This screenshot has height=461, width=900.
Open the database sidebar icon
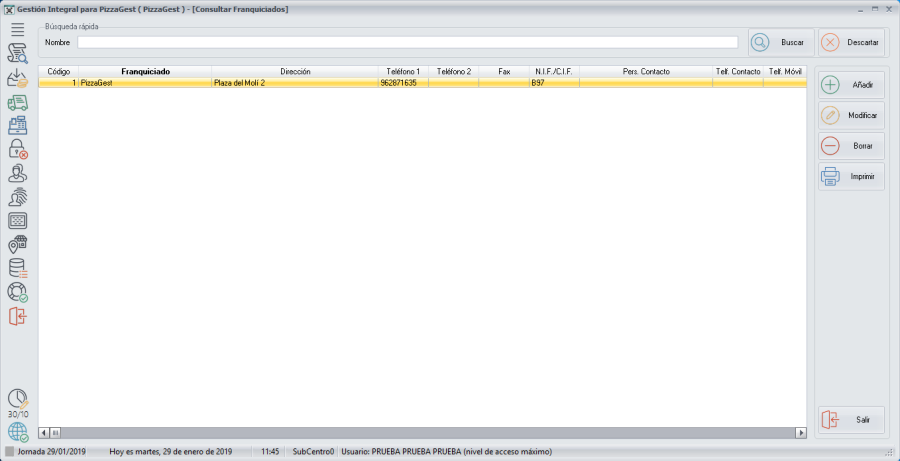point(17,268)
